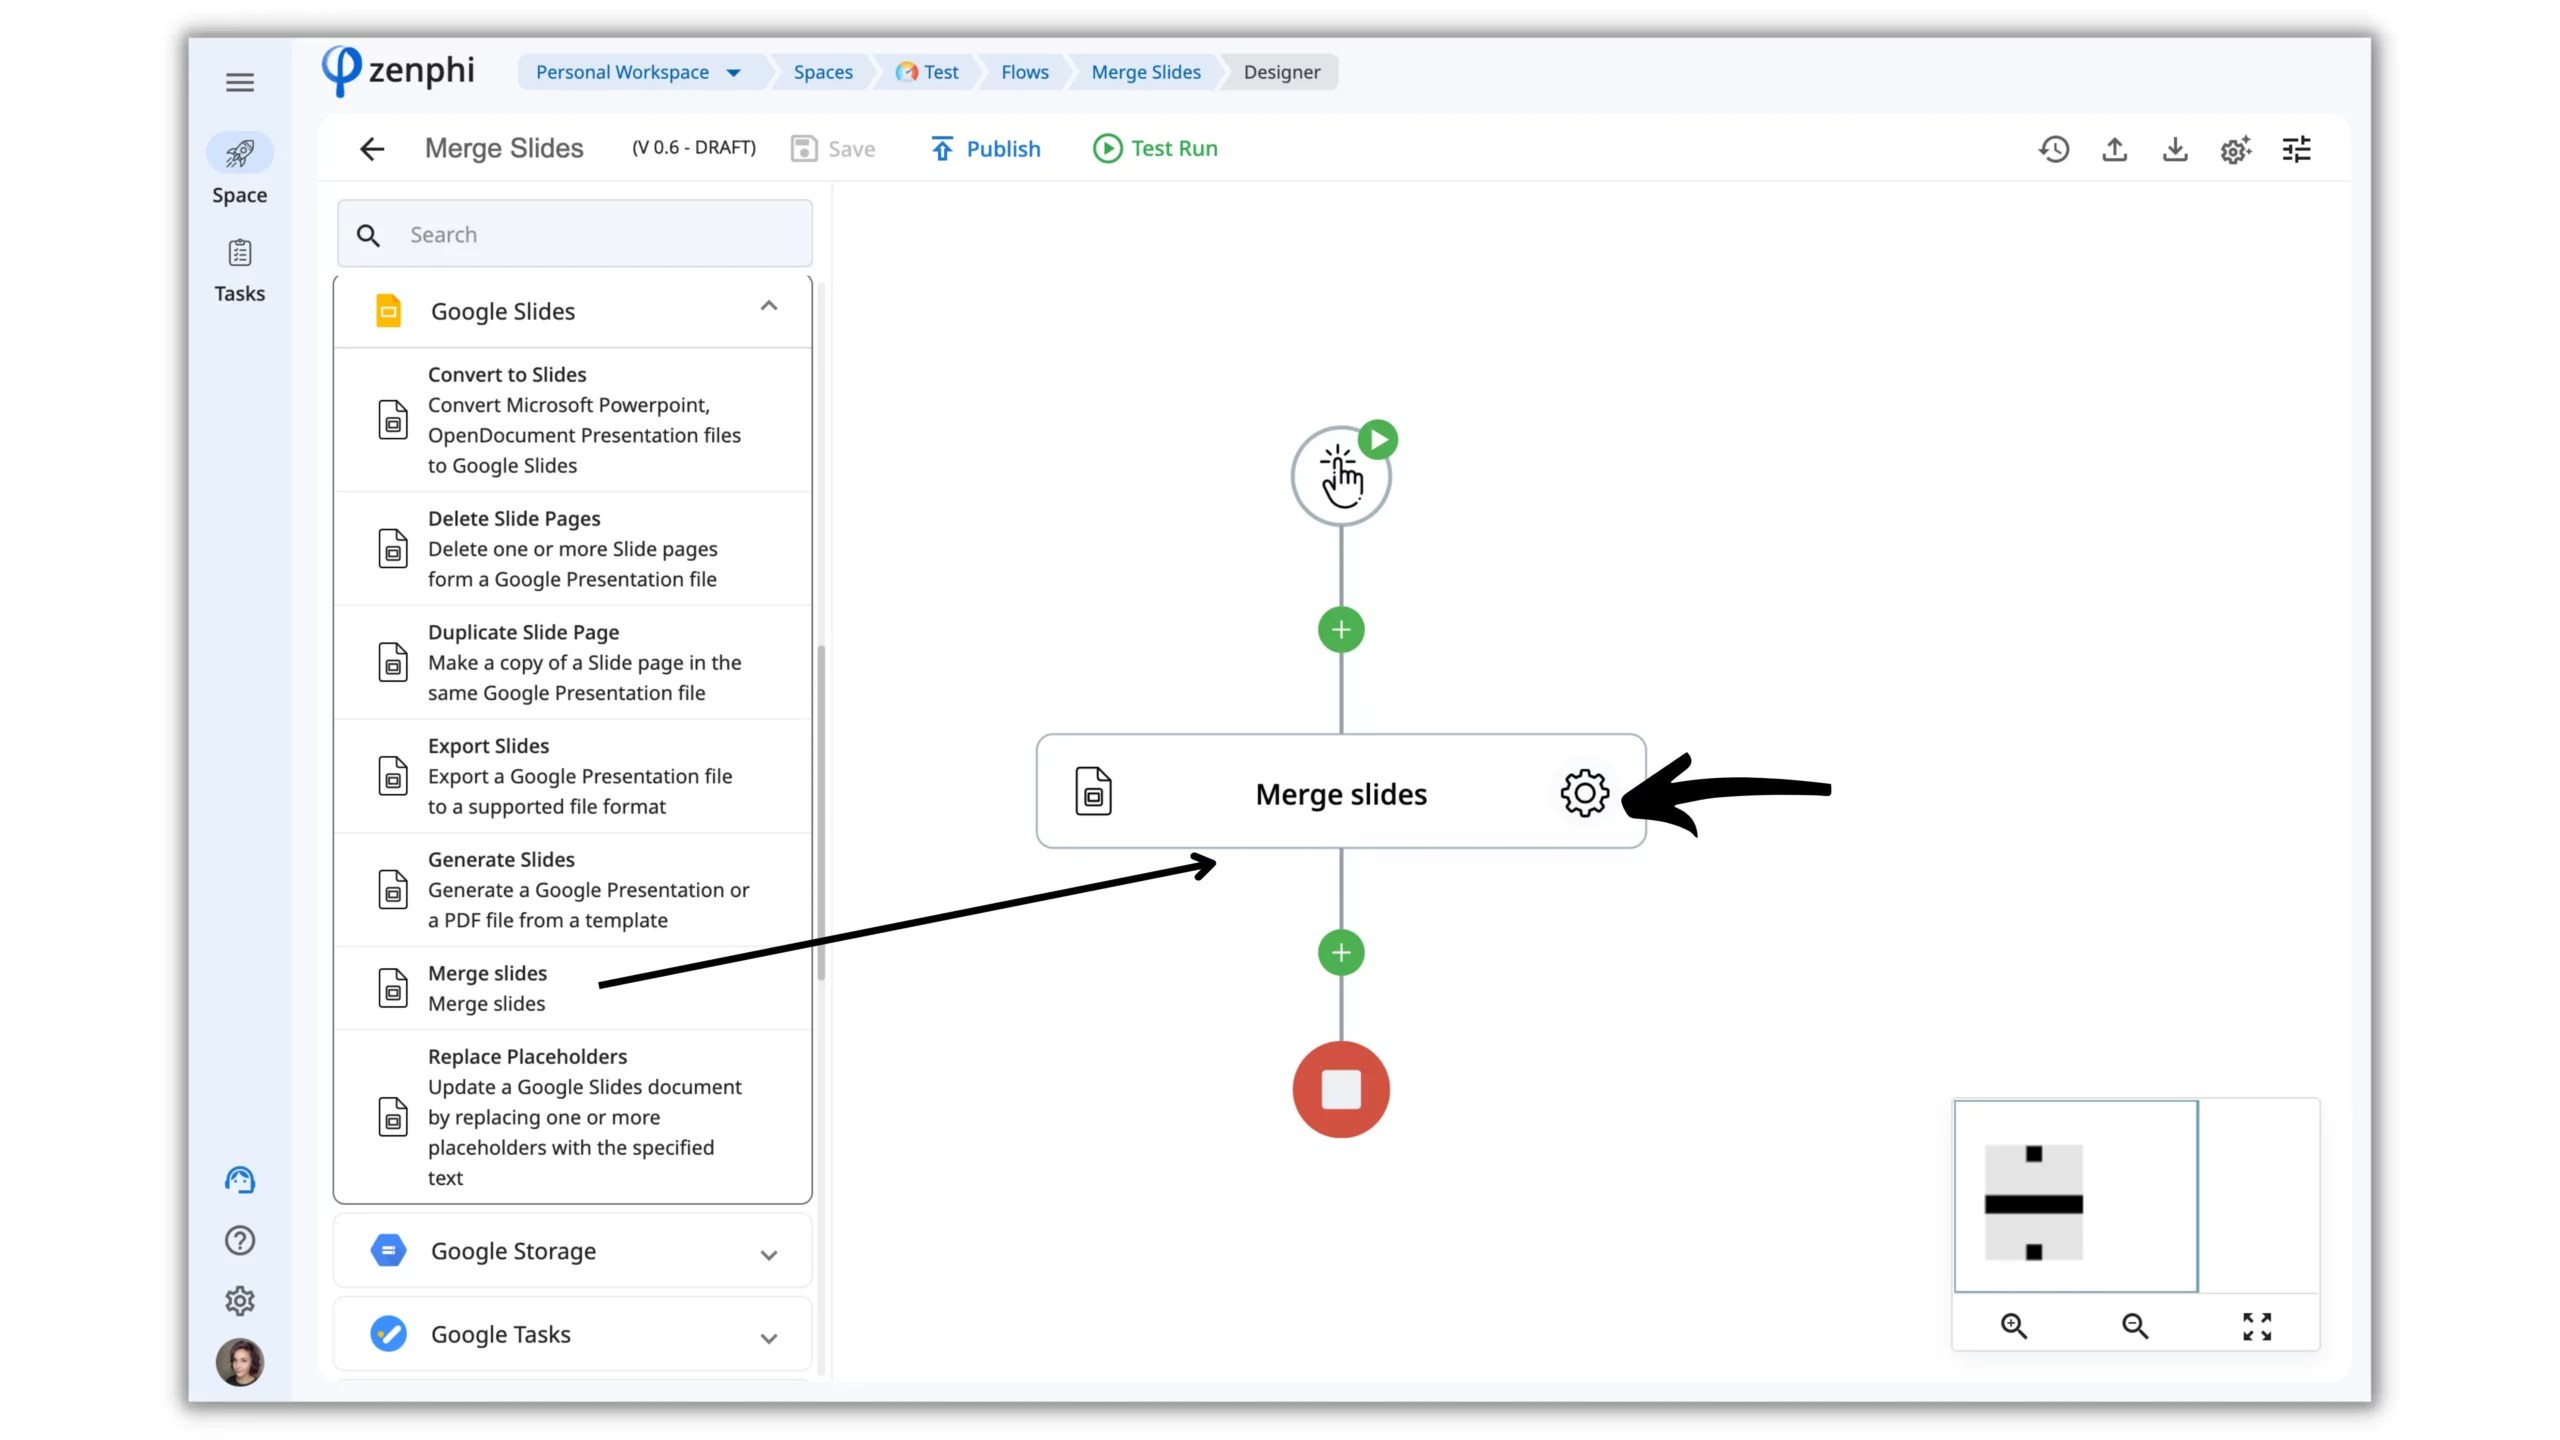Click the blue support headset icon
2560x1440 pixels.
(x=239, y=1180)
